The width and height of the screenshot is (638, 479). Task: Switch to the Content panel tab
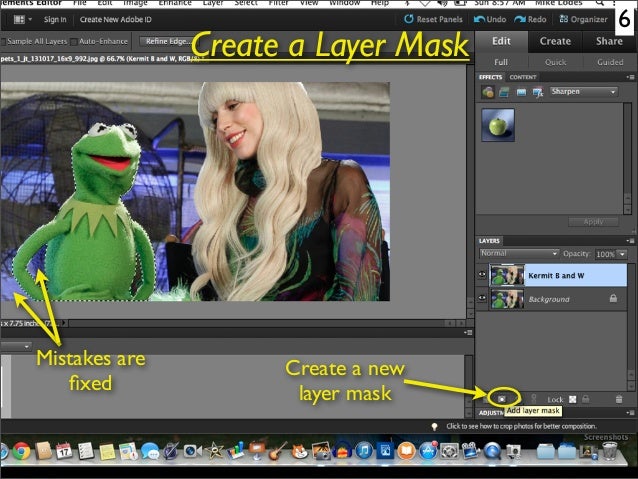(x=523, y=76)
